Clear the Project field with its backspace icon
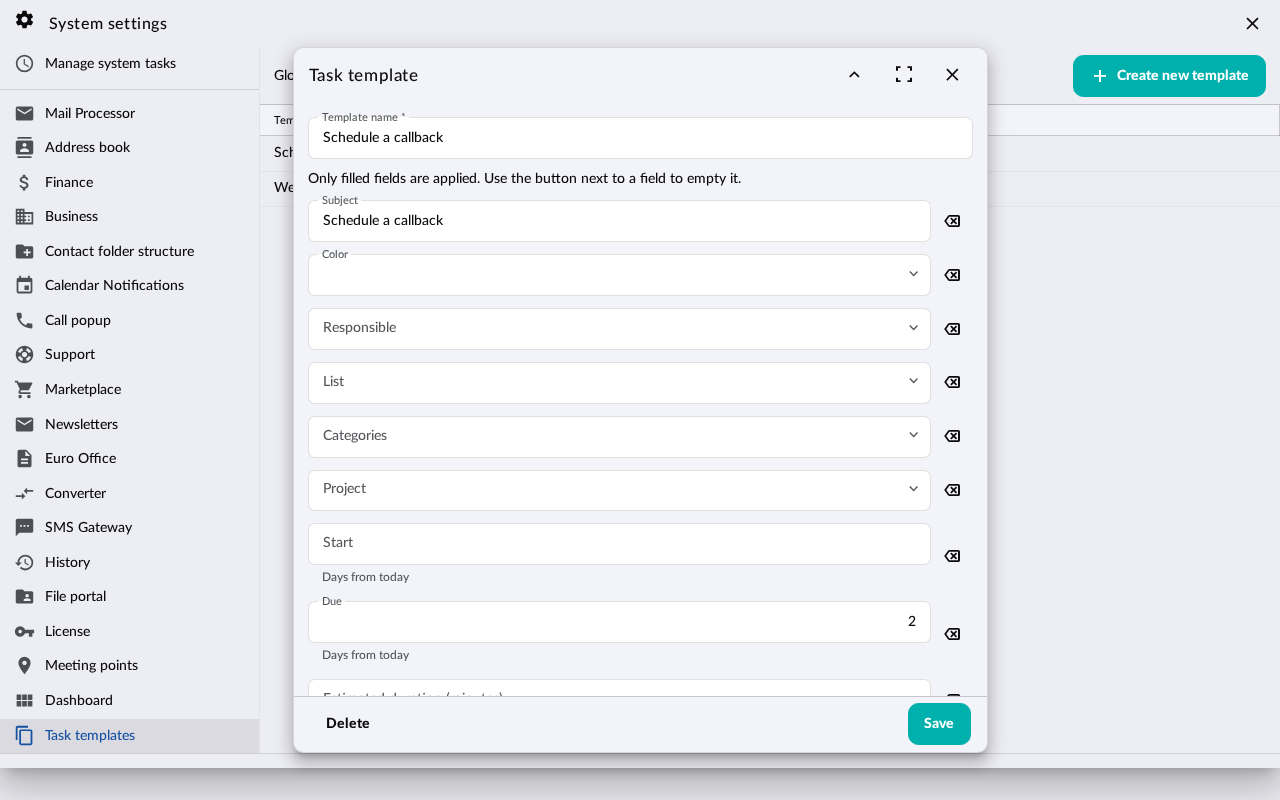 [x=952, y=490]
